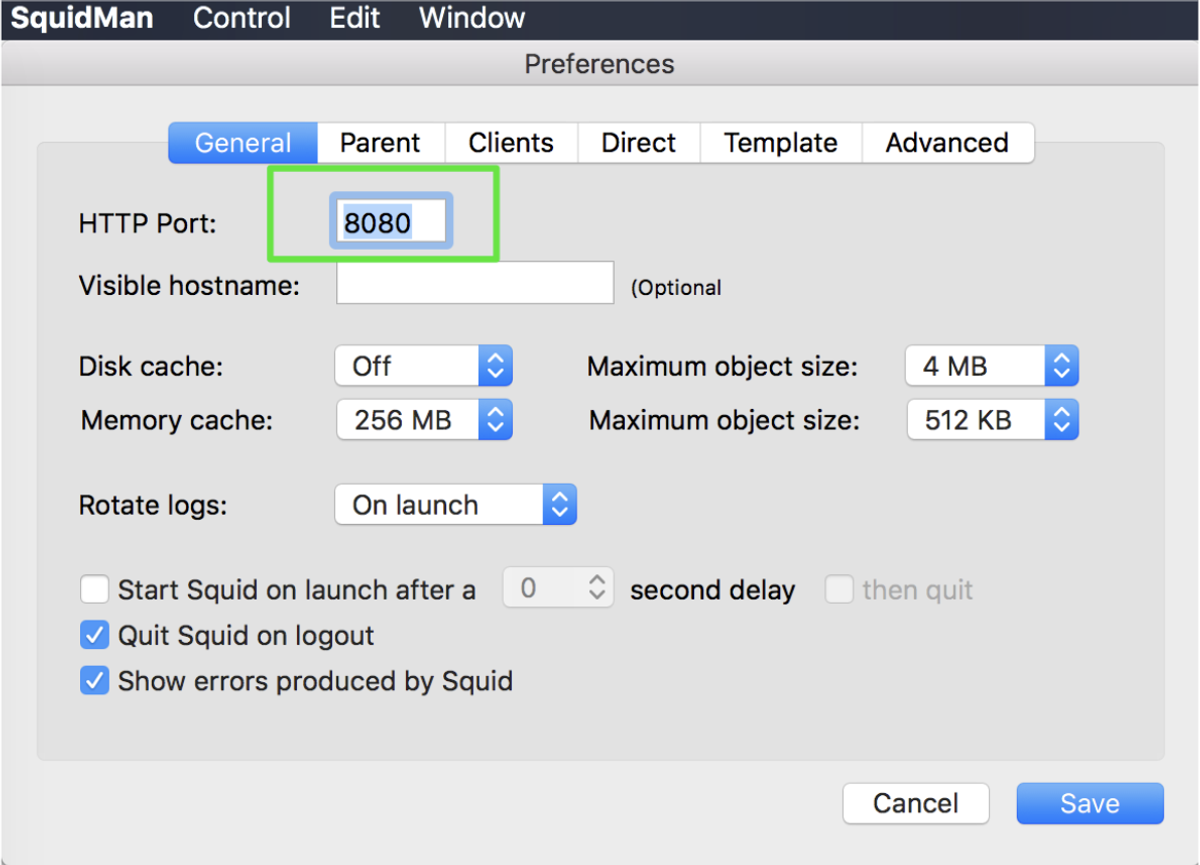Uncheck Quit Squid on logout
This screenshot has height=865, width=1200.
pyautogui.click(x=95, y=635)
